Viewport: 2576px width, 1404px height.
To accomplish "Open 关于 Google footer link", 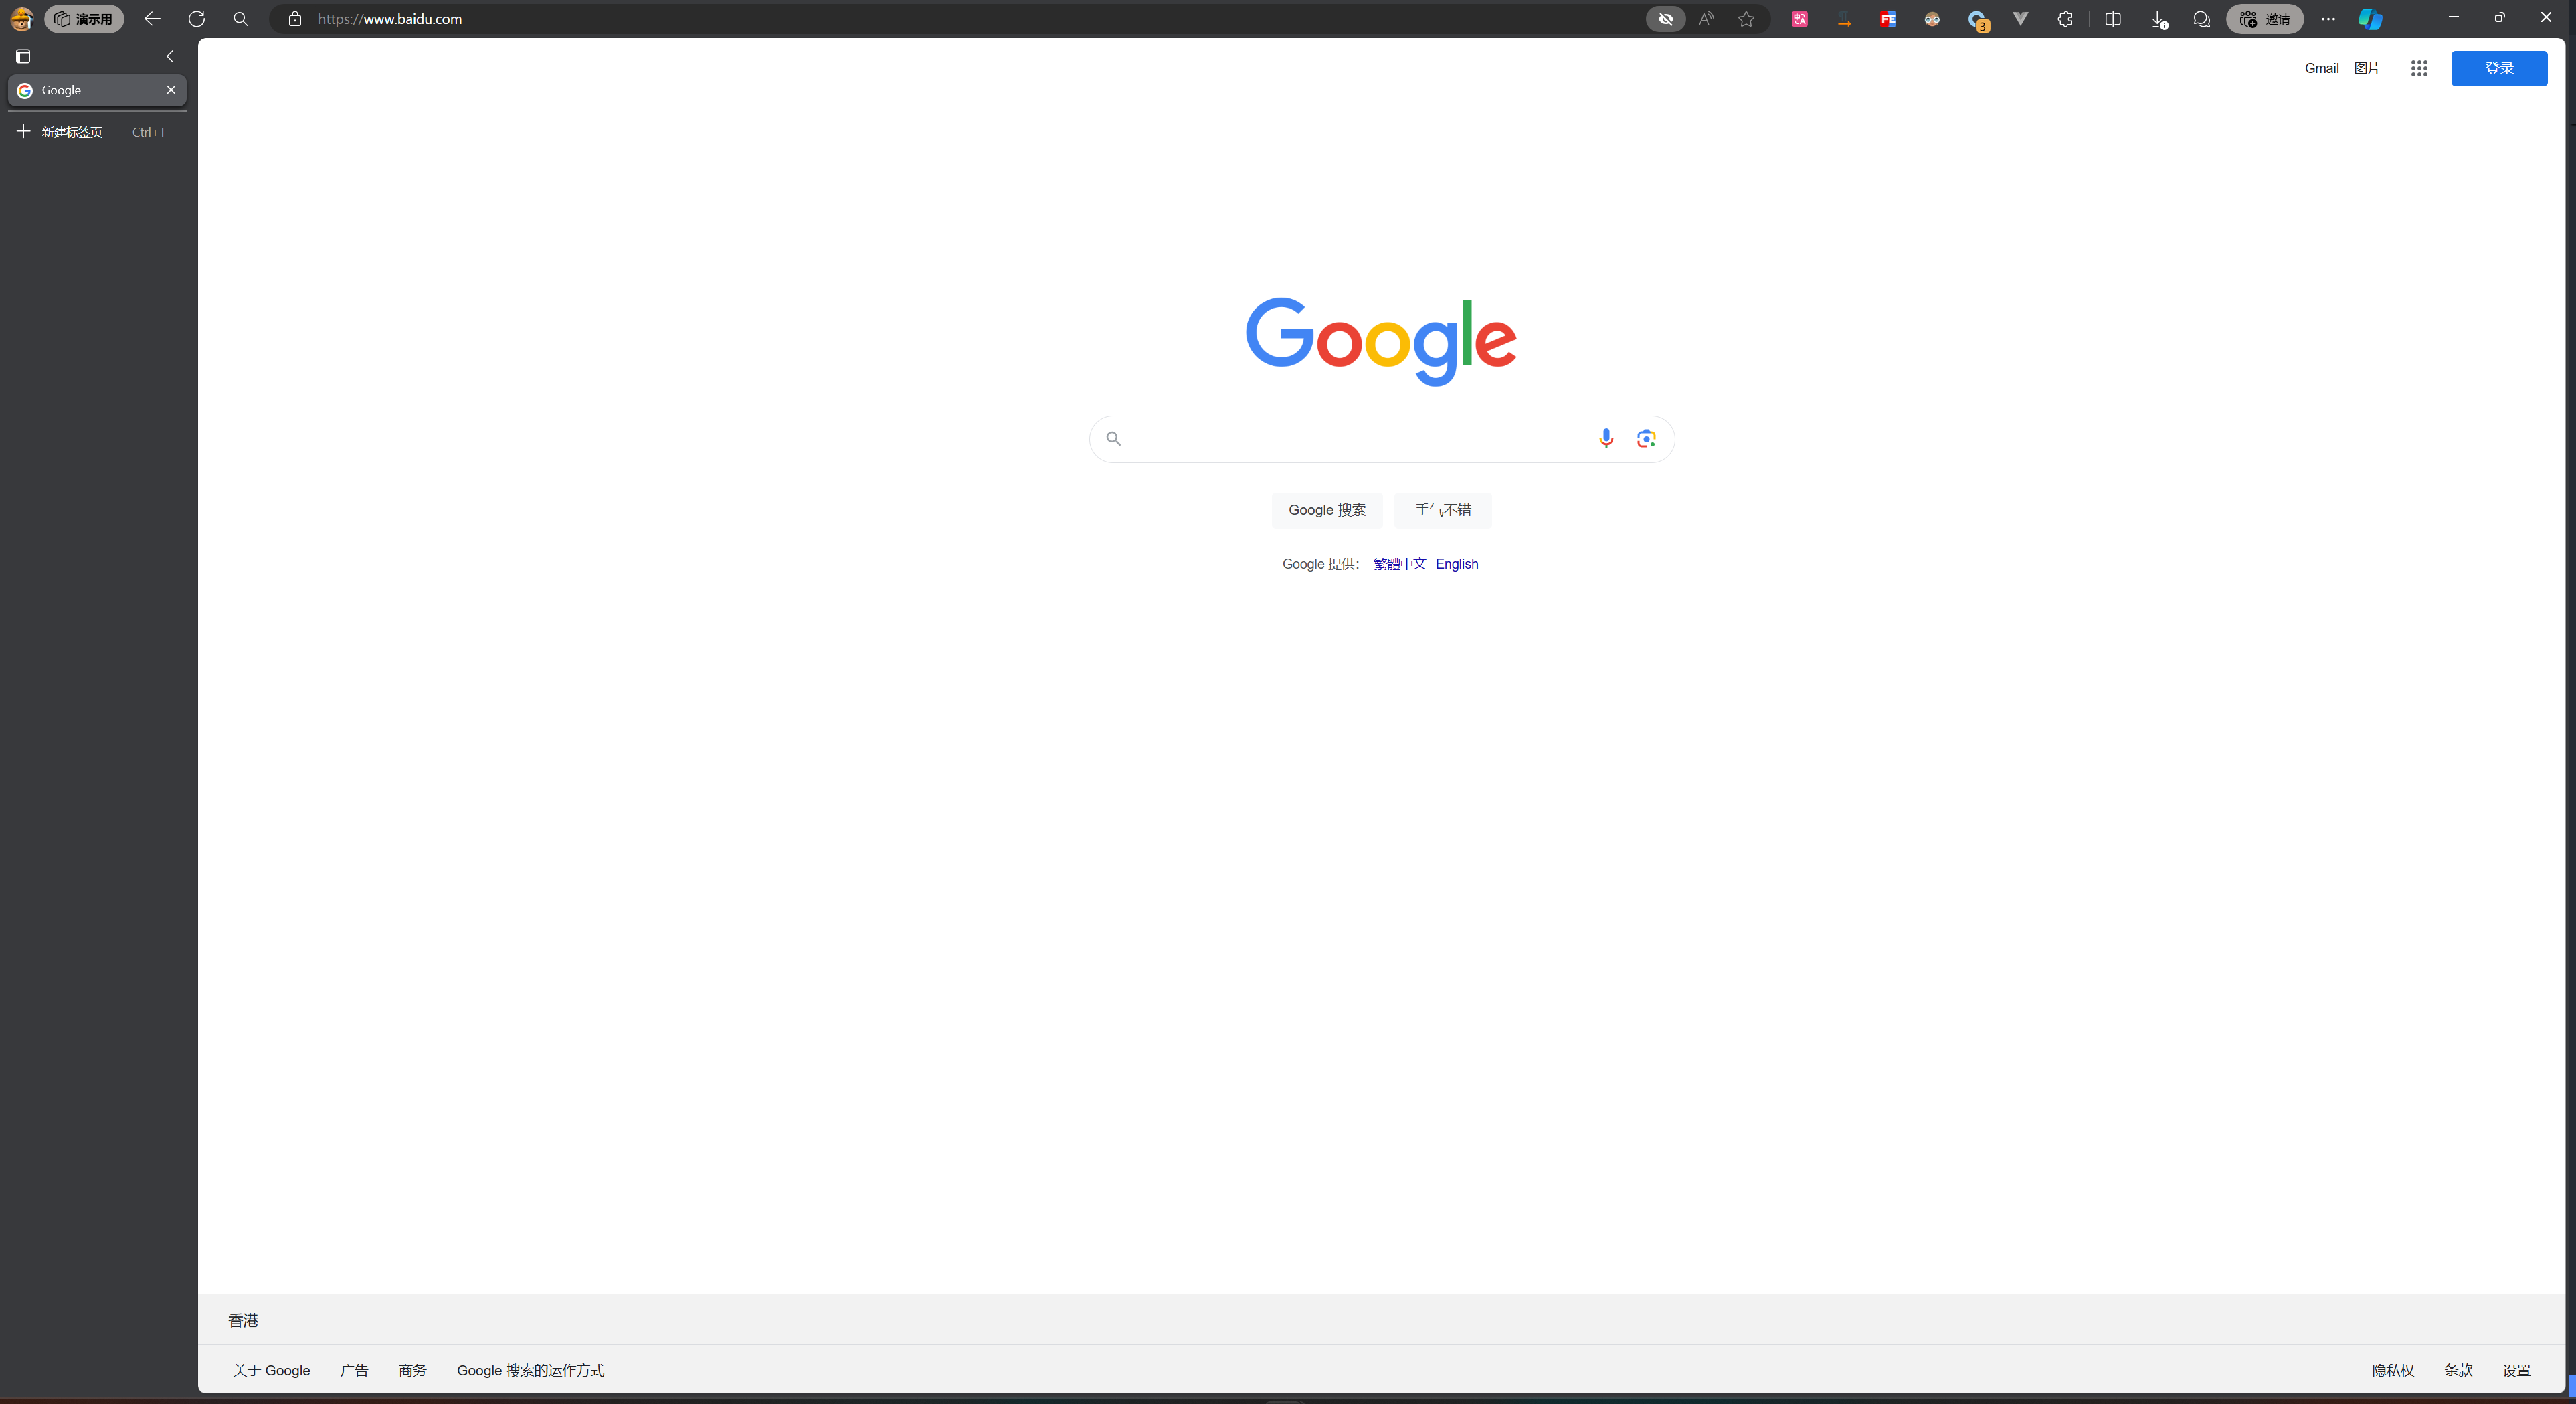I will tap(271, 1370).
